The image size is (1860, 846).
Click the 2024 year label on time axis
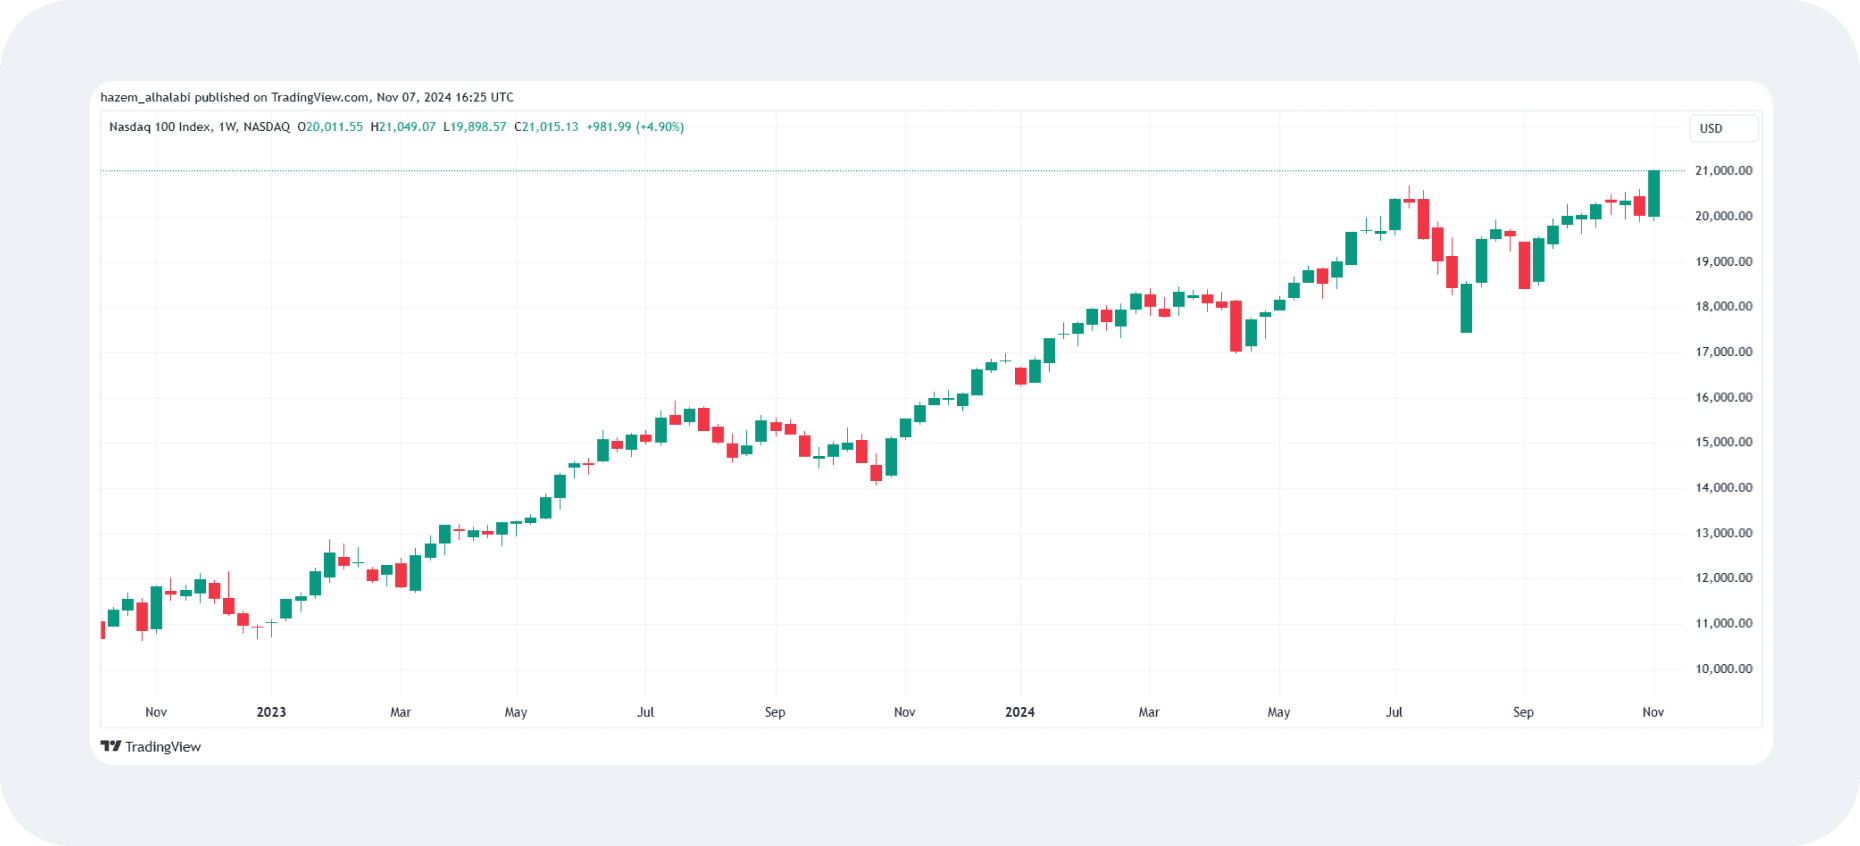[x=1020, y=712]
